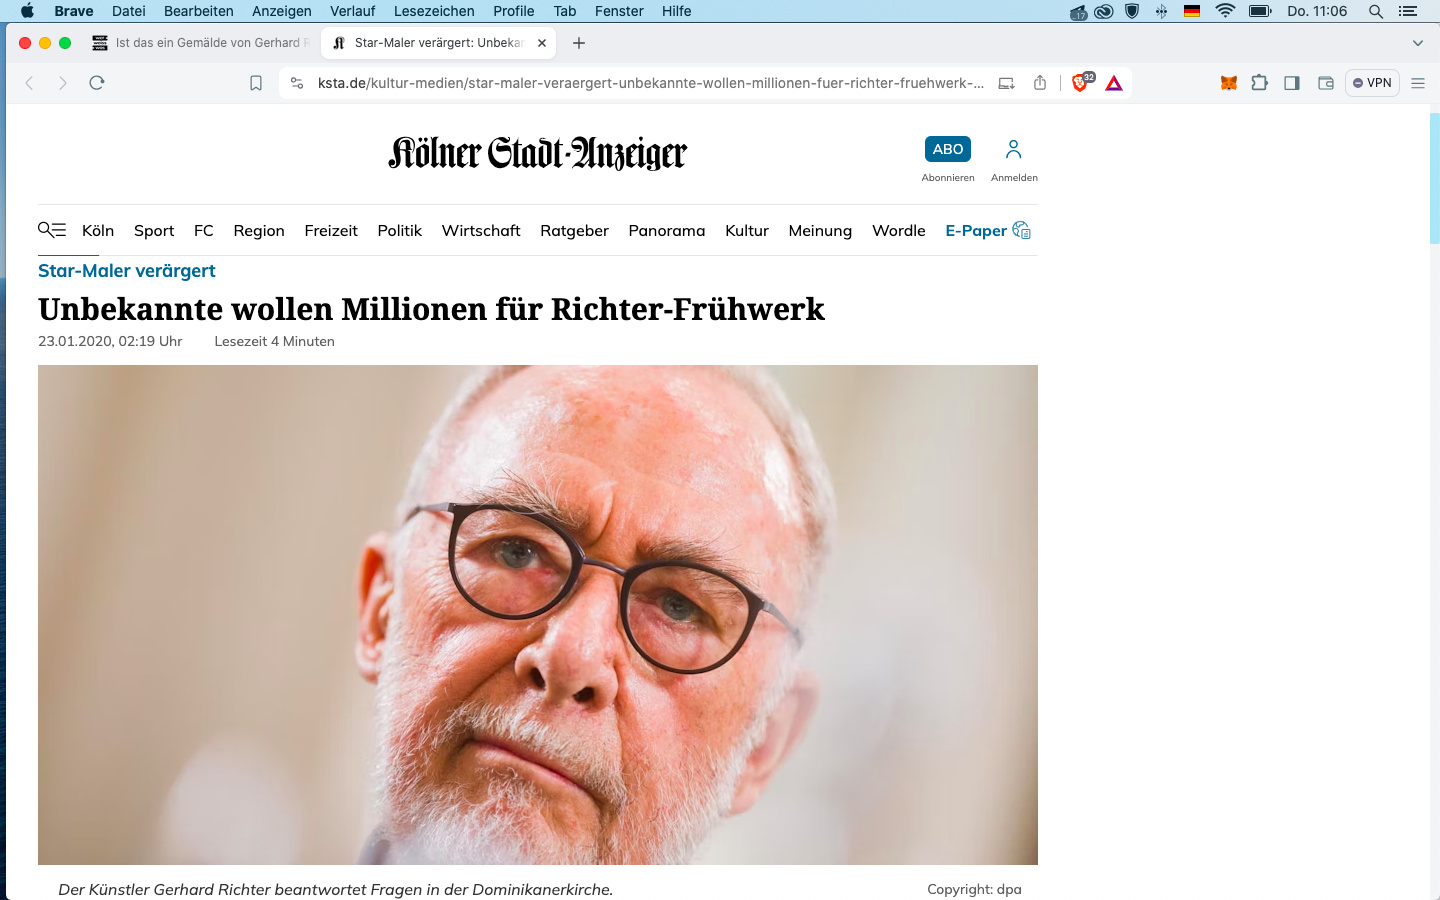Reload the page

click(x=97, y=83)
